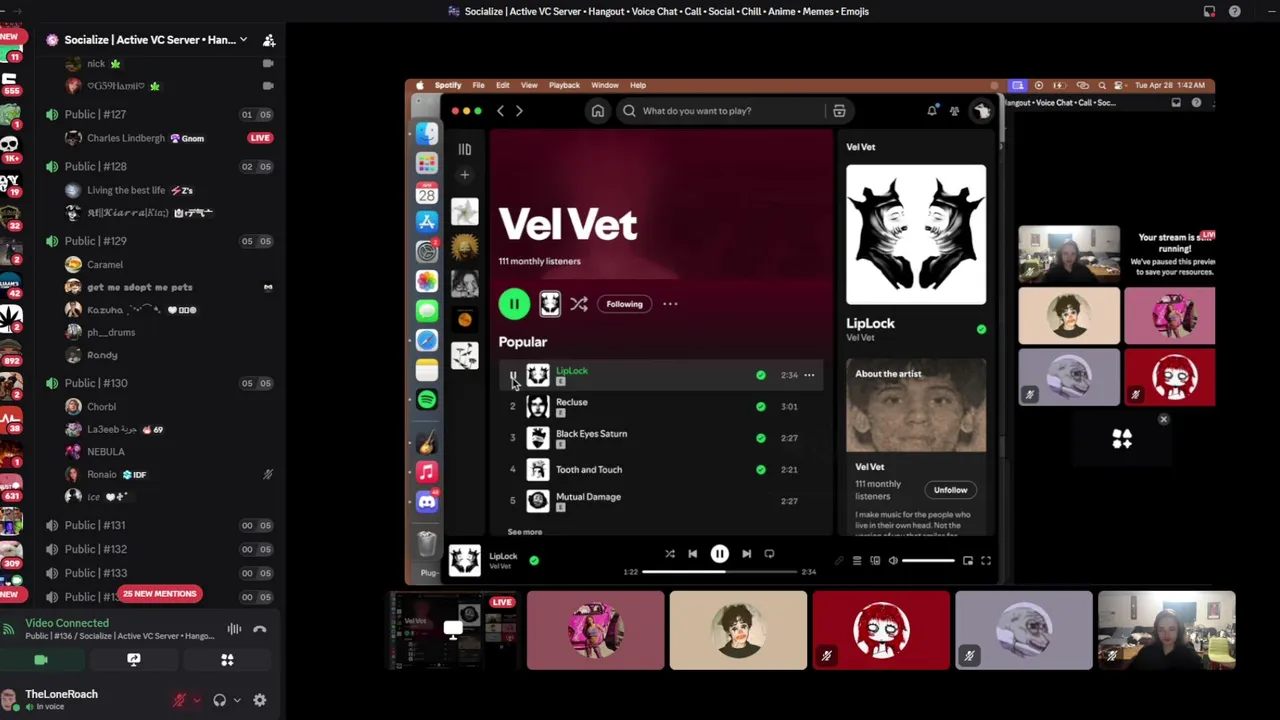Screen dimensions: 1280x720
Task: Start screen sharing in Discord panel
Action: (x=134, y=660)
